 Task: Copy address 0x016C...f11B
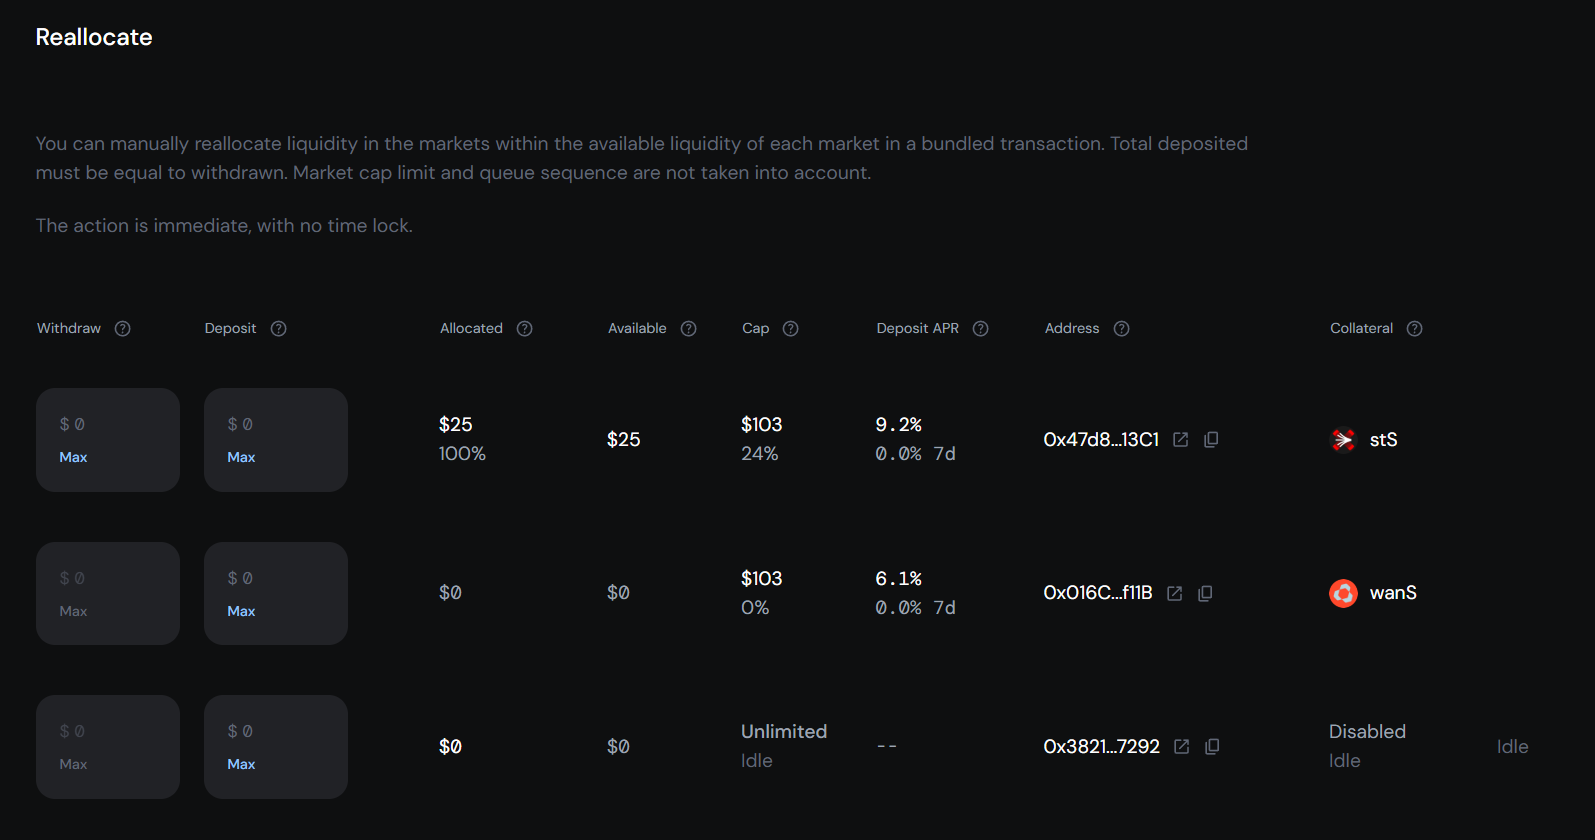point(1205,592)
